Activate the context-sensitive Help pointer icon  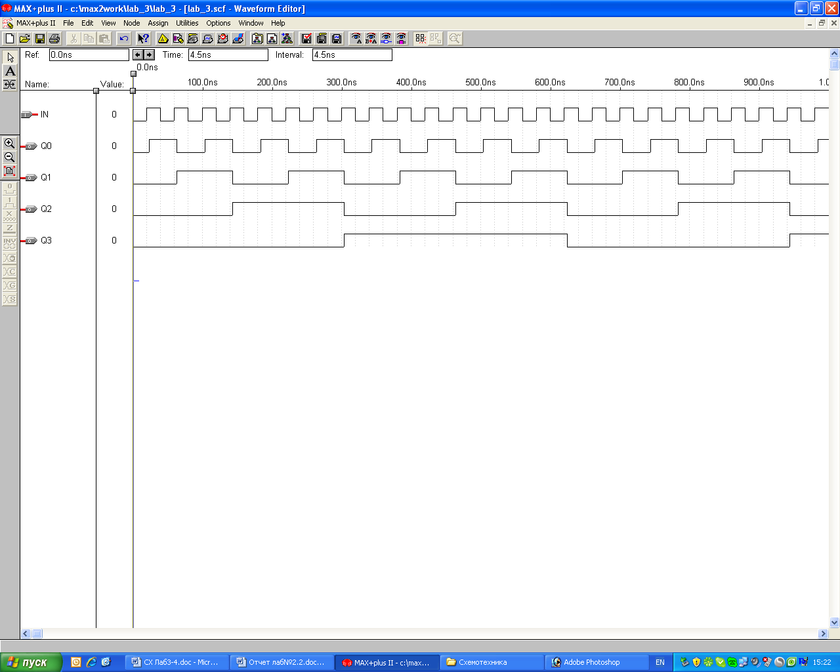142,39
